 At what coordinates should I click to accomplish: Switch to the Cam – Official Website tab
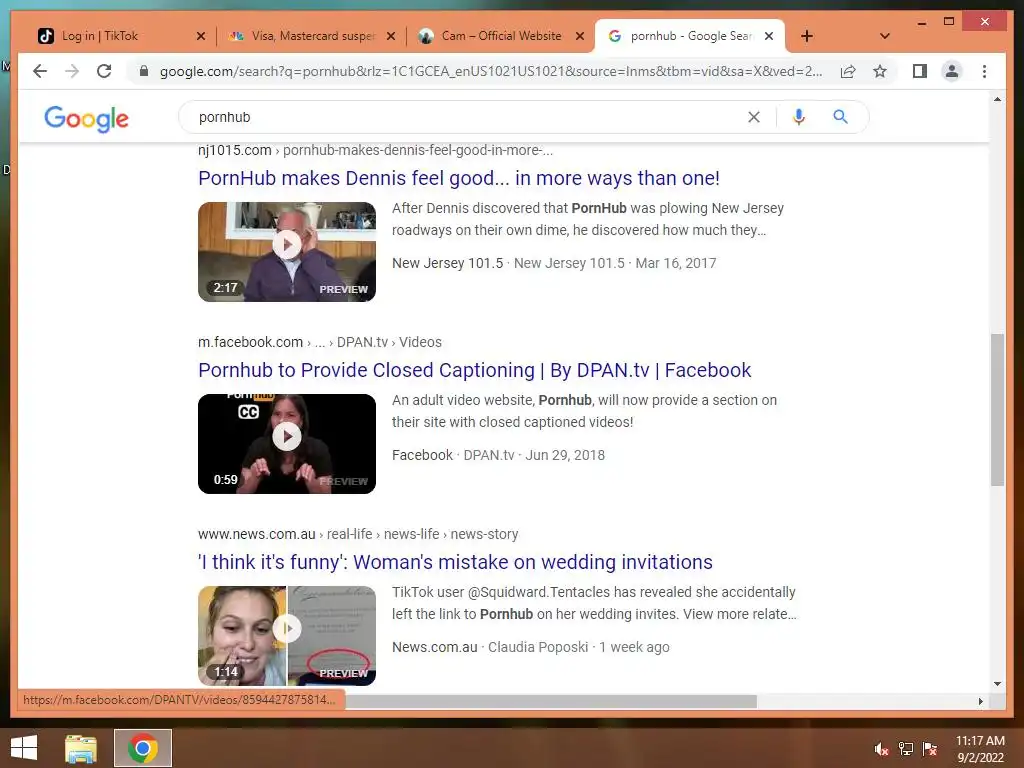(x=501, y=36)
